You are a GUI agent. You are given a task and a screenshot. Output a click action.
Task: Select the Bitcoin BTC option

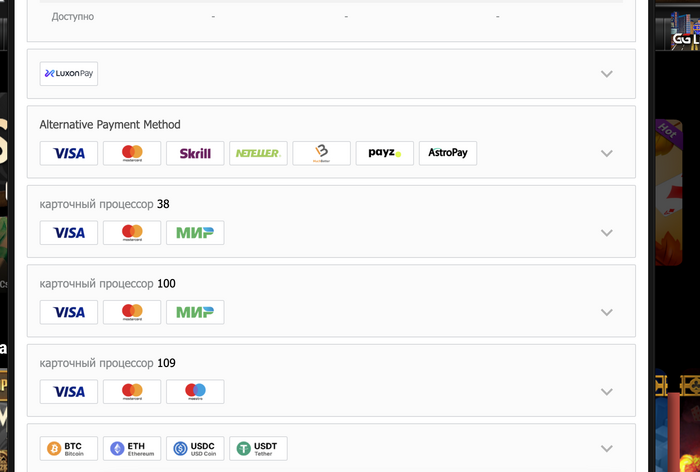click(69, 449)
